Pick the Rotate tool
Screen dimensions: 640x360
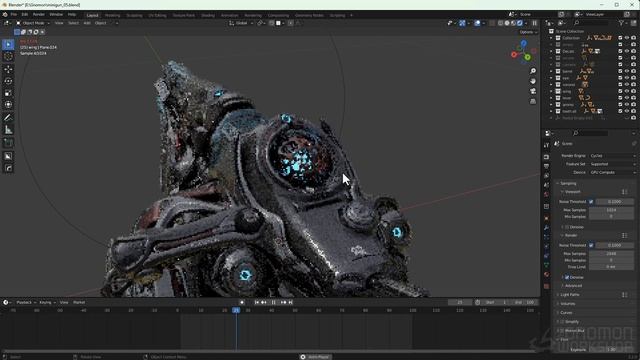pos(8,81)
